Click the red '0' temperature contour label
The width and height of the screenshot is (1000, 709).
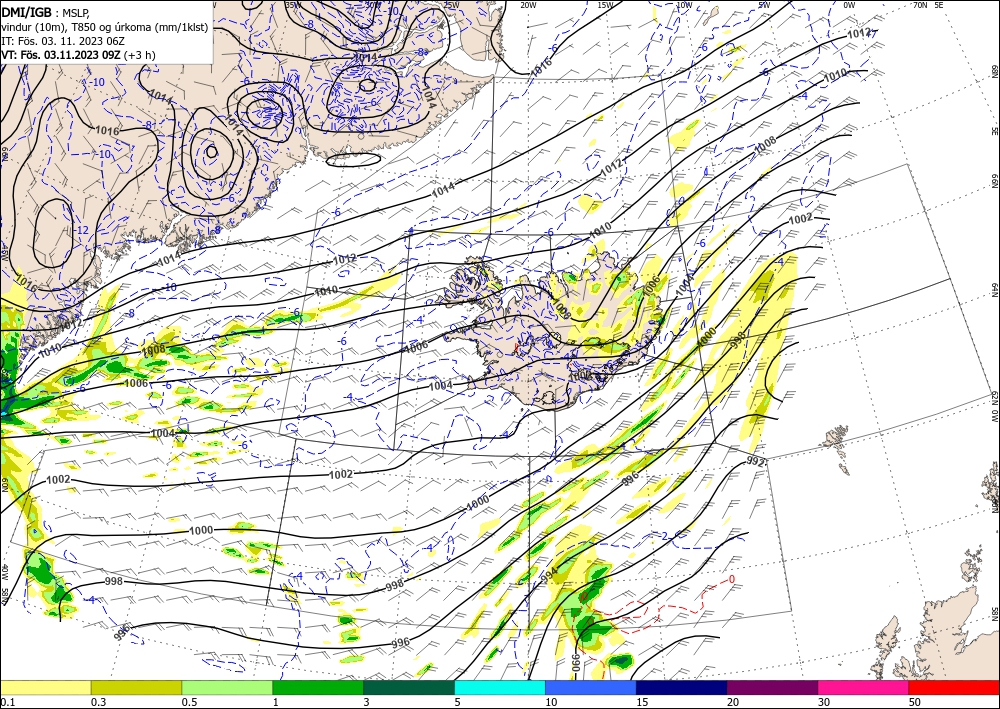(732, 579)
